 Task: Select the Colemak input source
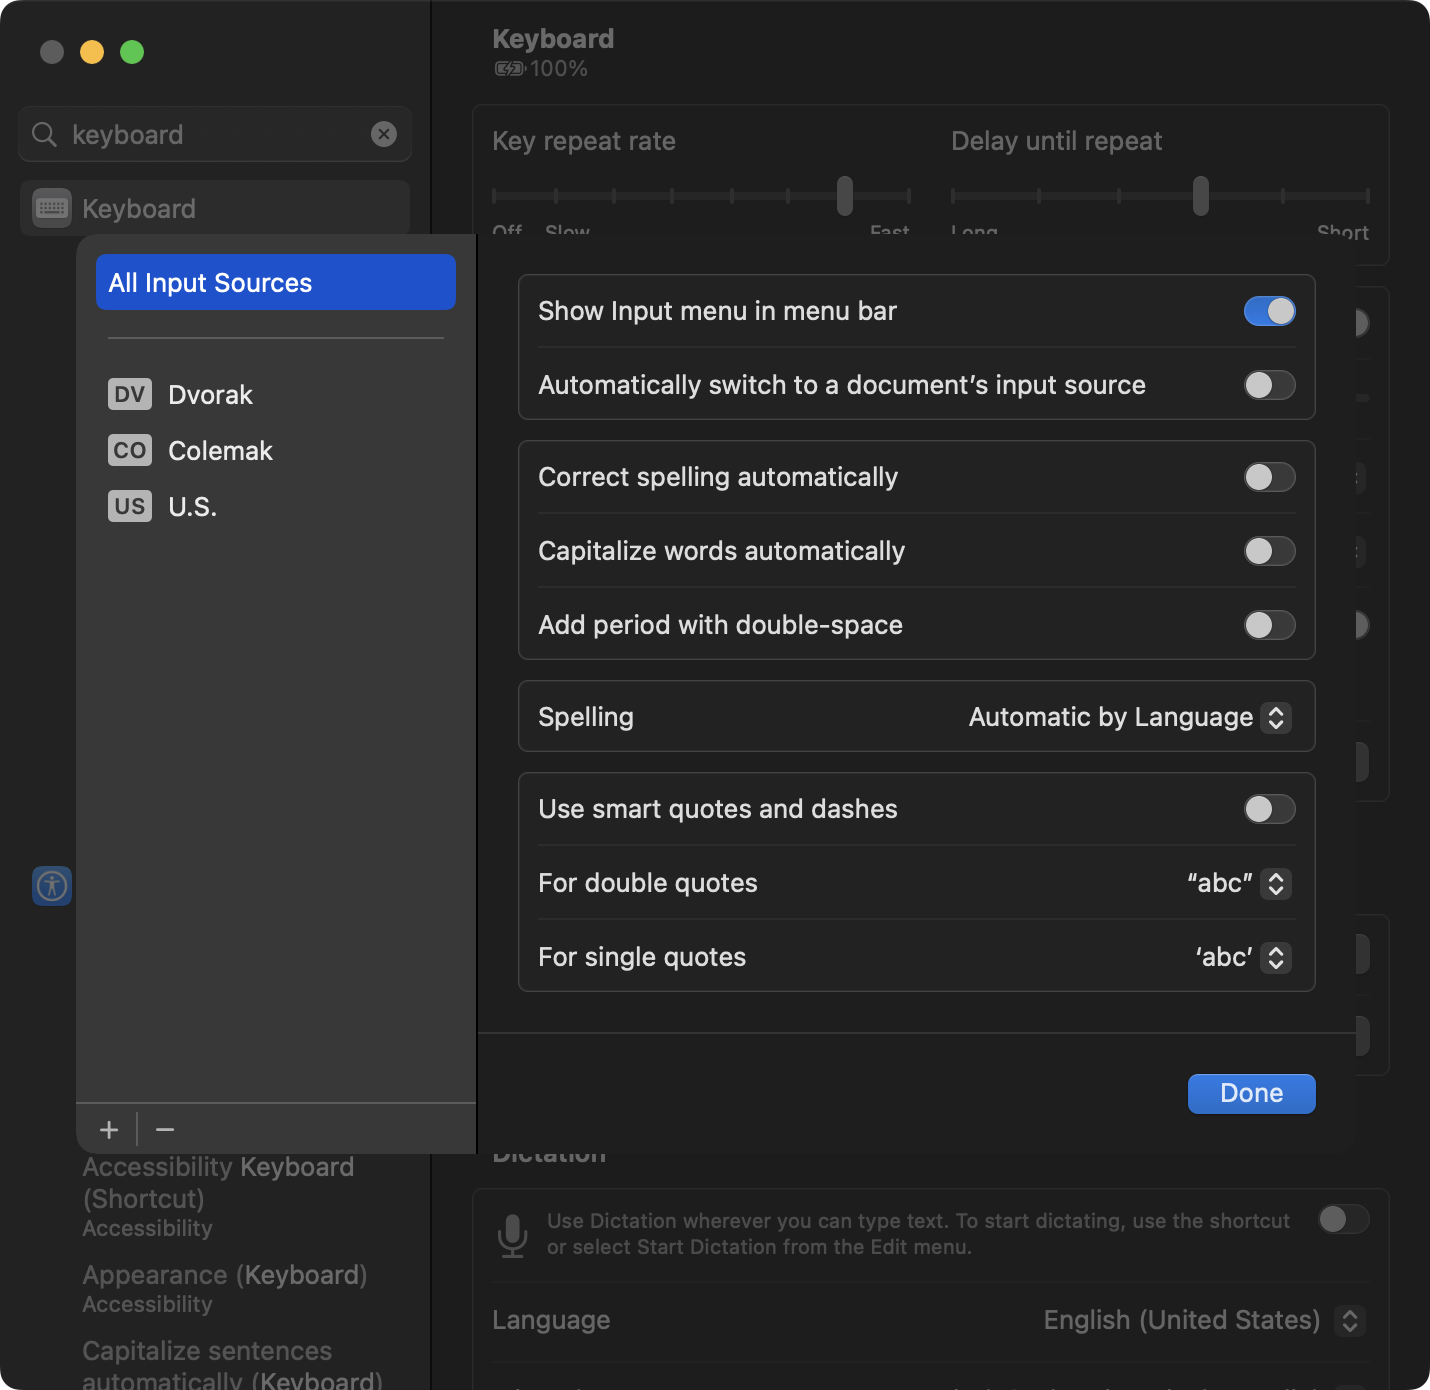[x=220, y=451]
